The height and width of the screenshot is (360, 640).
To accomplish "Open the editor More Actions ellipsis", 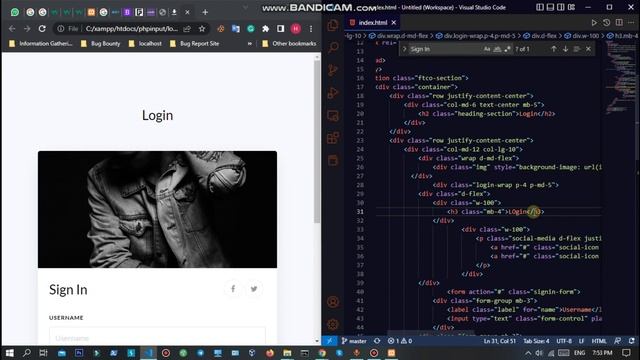I will [631, 22].
